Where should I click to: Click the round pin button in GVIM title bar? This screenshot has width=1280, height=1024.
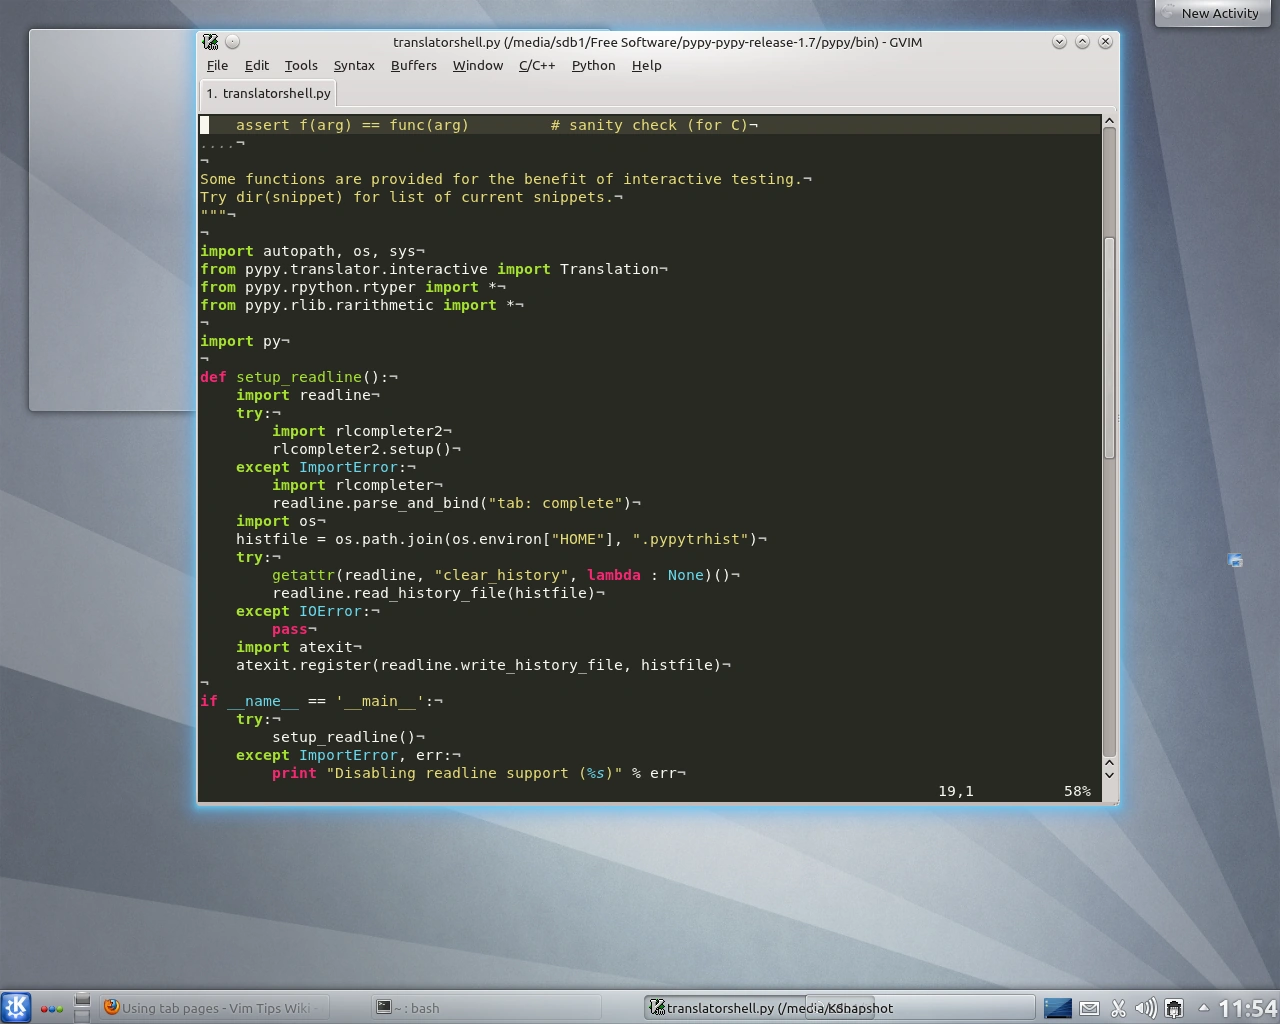tap(232, 42)
